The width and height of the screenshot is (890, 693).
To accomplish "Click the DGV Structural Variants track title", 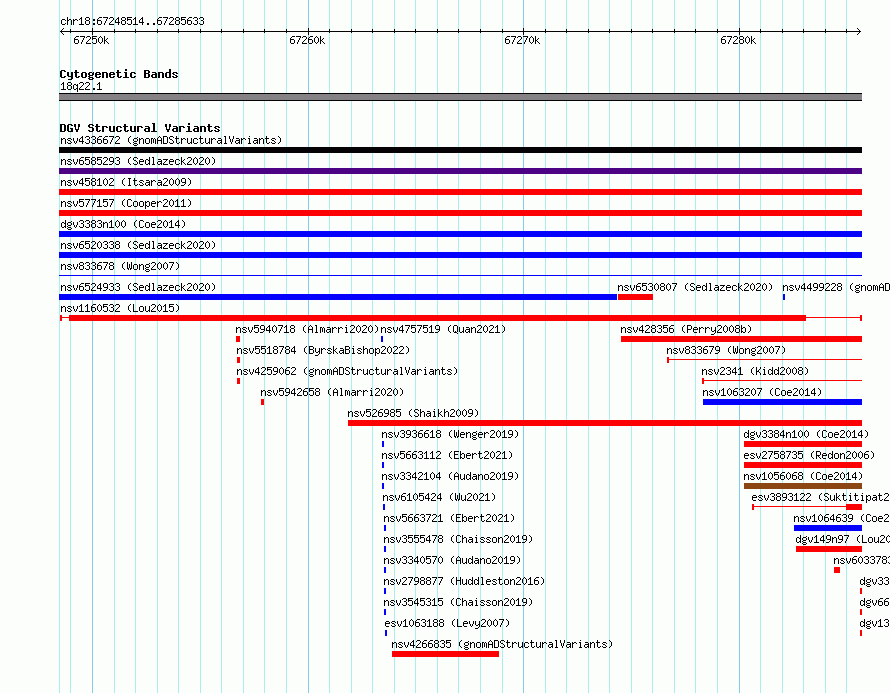I will pyautogui.click(x=140, y=128).
